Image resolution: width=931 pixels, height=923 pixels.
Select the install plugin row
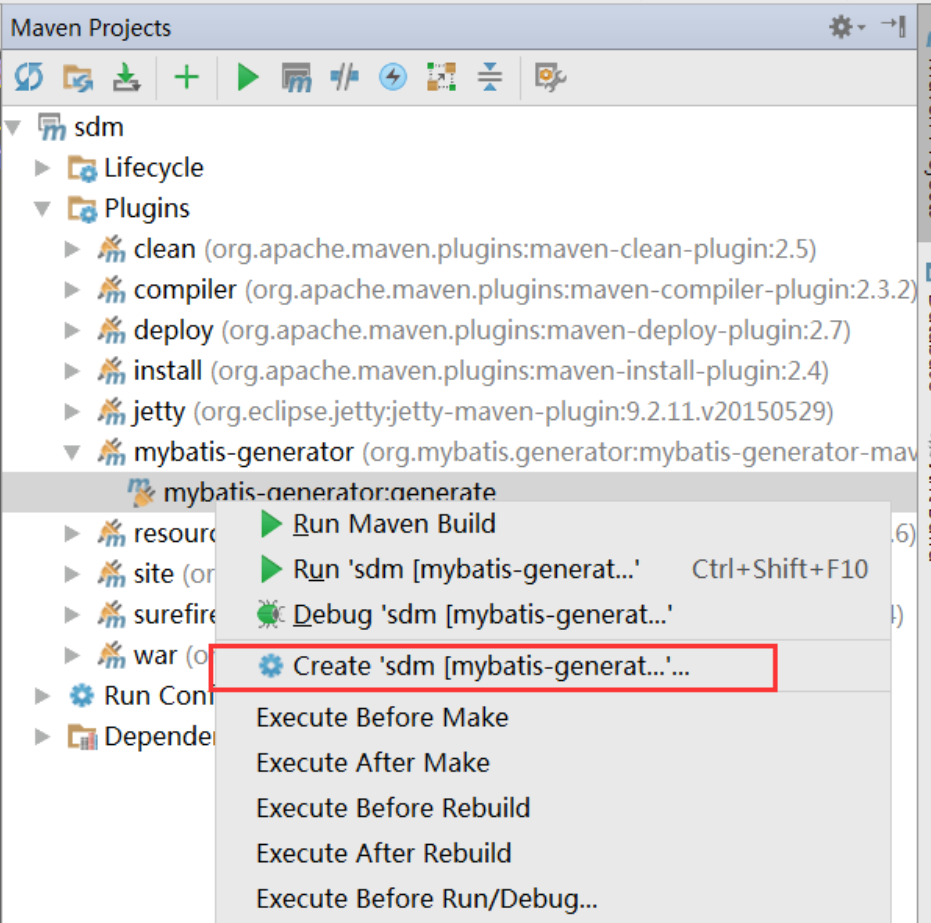[x=460, y=371]
